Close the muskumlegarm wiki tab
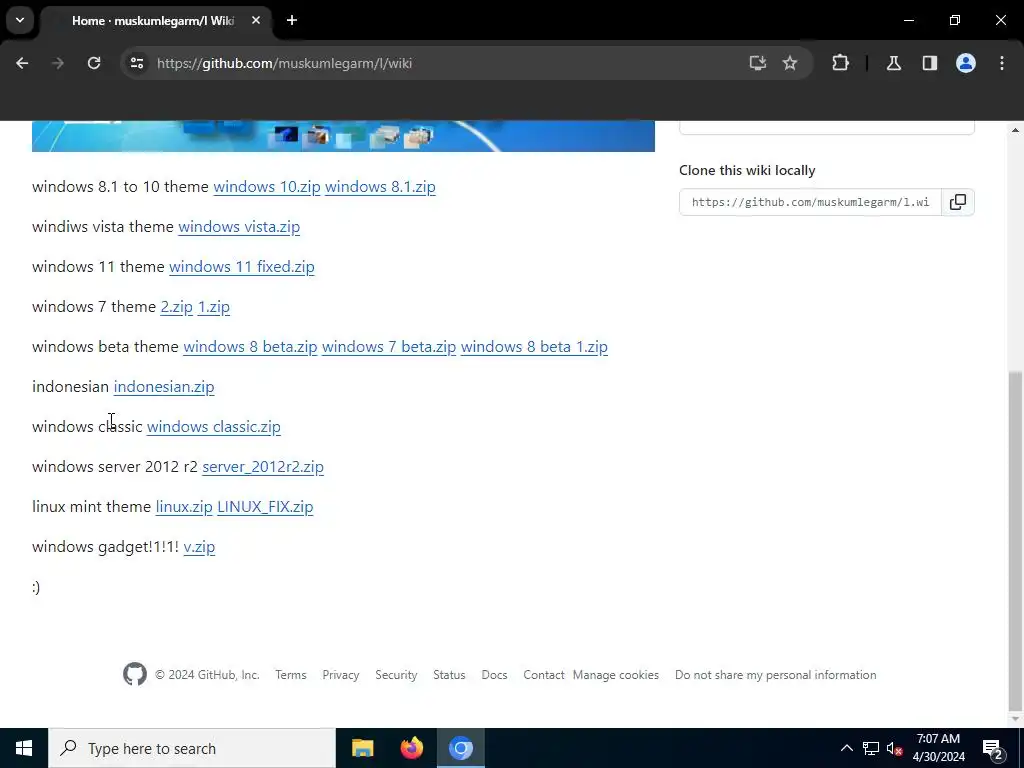1024x768 pixels. (x=256, y=20)
